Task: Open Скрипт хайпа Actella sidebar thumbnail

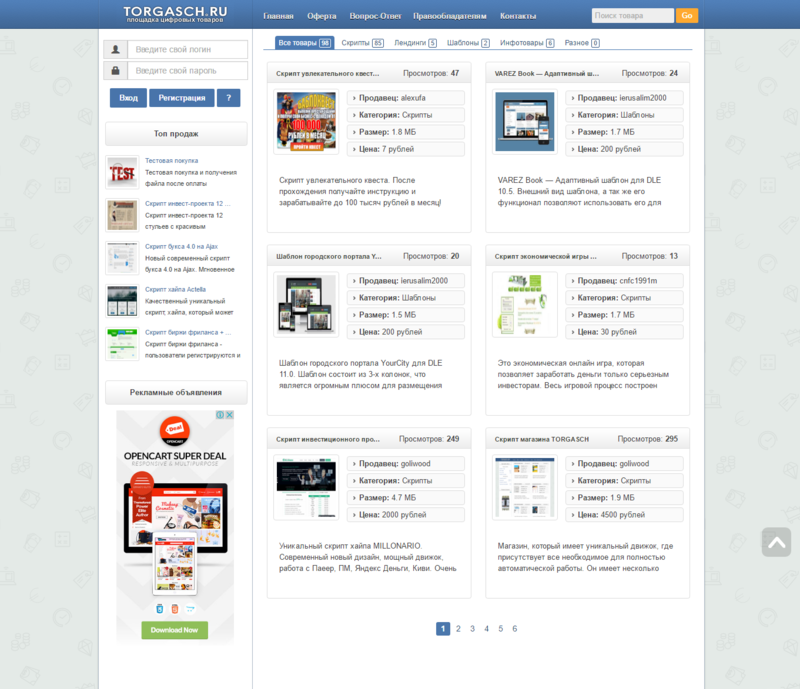Action: coord(122,301)
